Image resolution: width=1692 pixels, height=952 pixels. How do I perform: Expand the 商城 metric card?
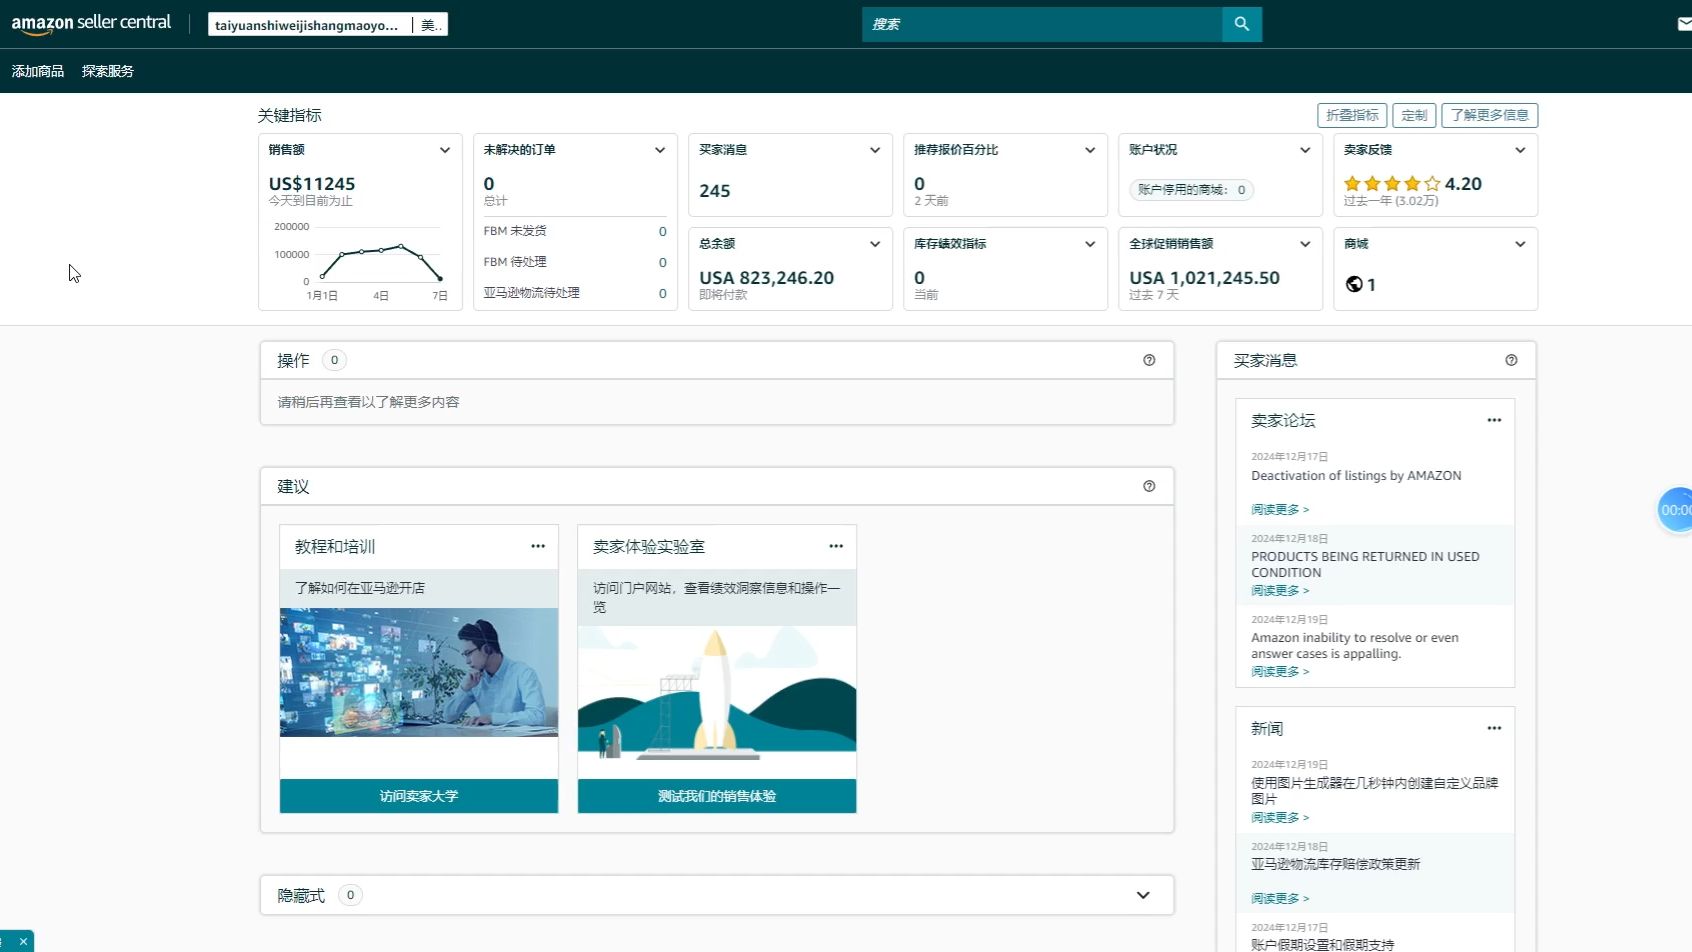point(1520,244)
